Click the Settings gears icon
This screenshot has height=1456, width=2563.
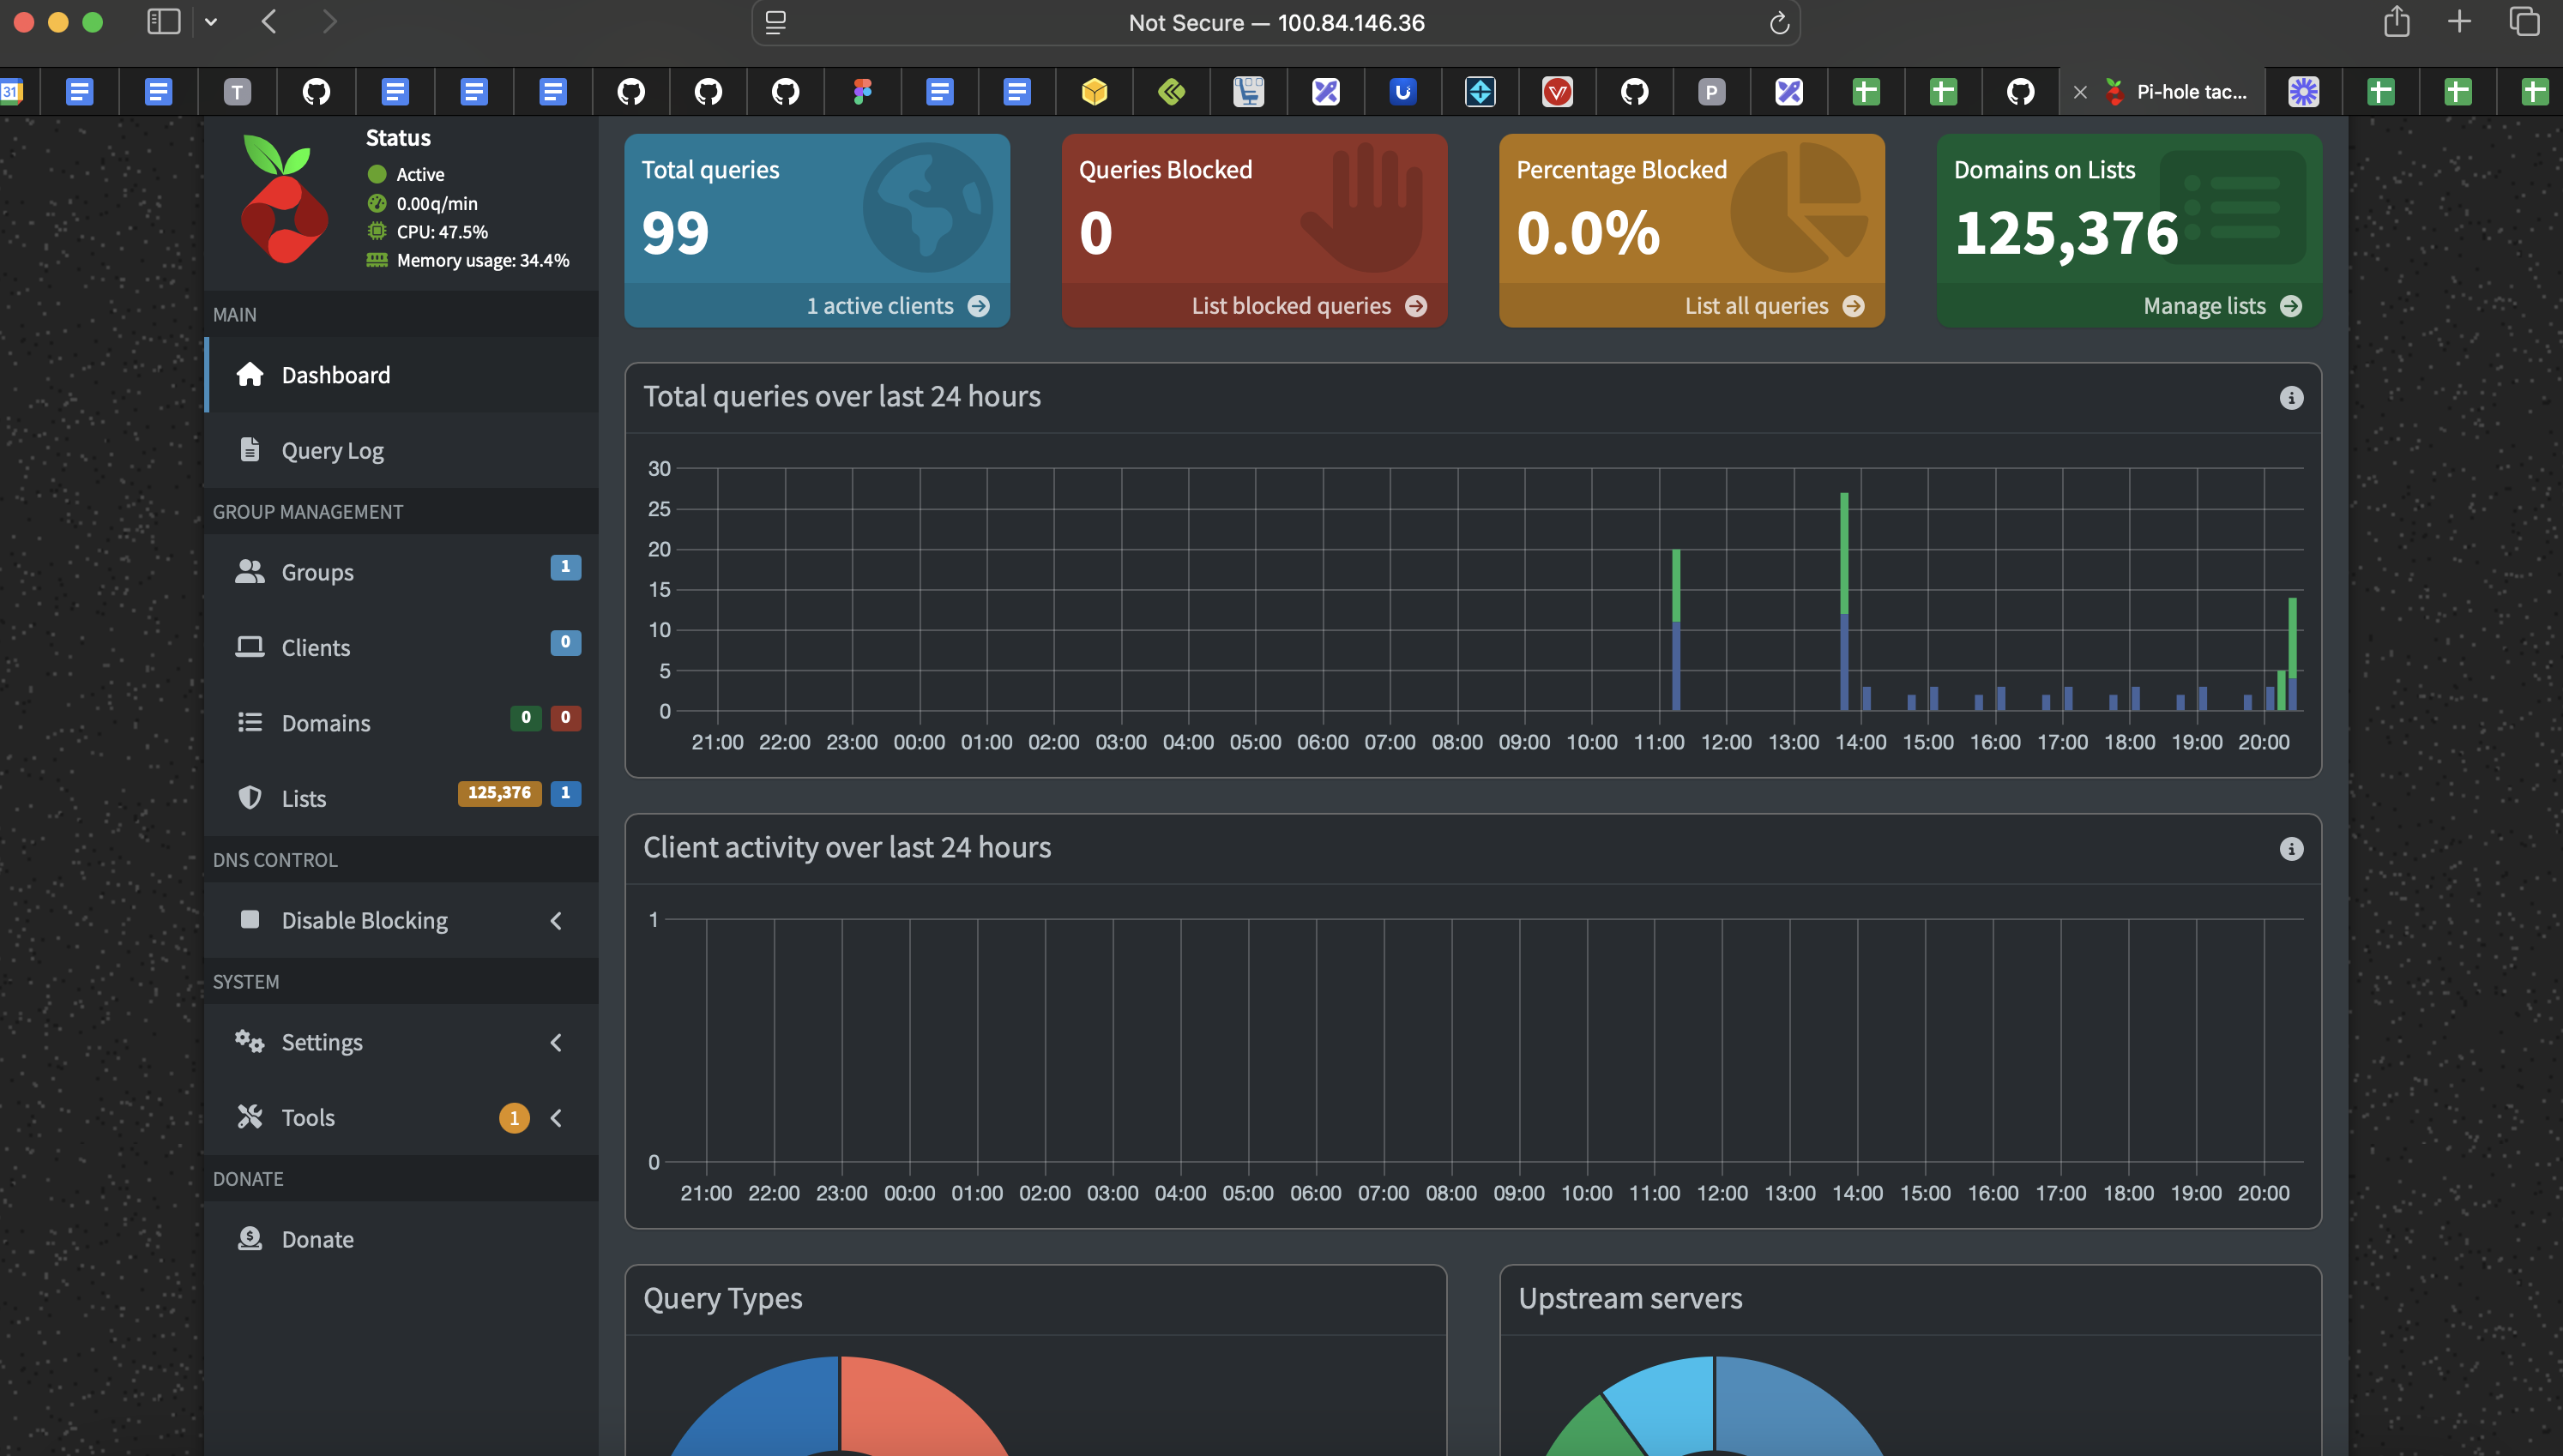pos(250,1042)
